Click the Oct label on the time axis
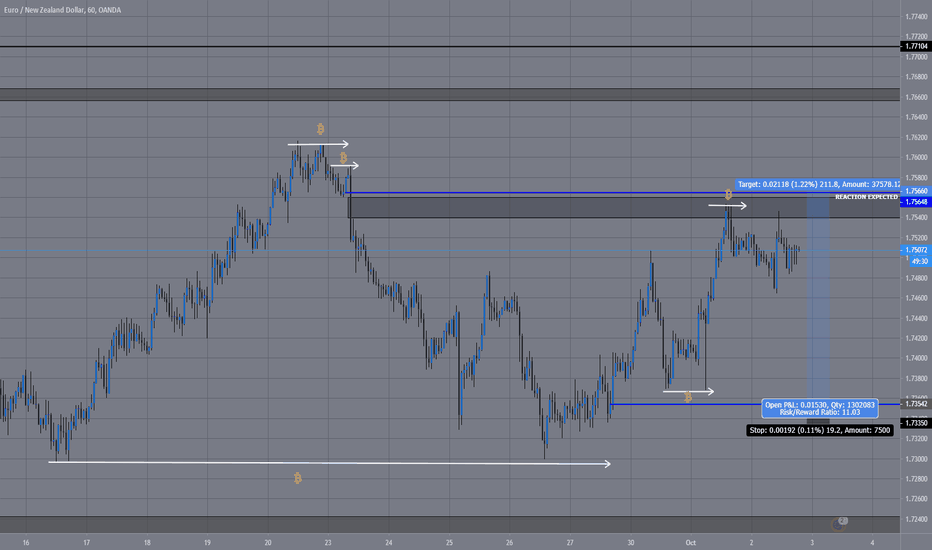Viewport: 932px width, 550px height. [691, 543]
